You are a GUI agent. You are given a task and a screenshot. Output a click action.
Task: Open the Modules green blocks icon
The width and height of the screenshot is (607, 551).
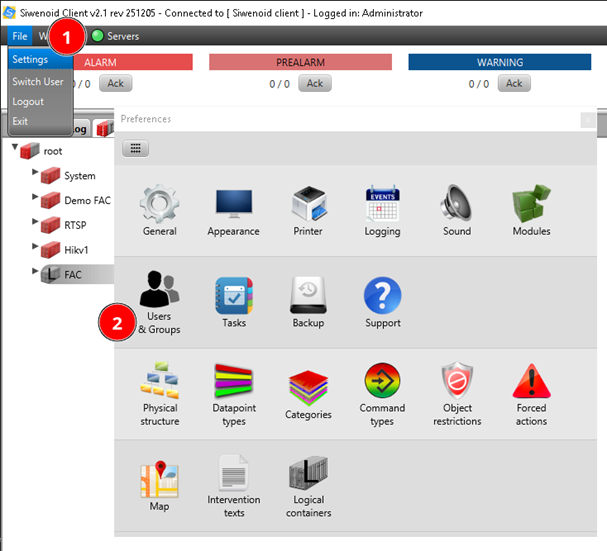tap(531, 205)
